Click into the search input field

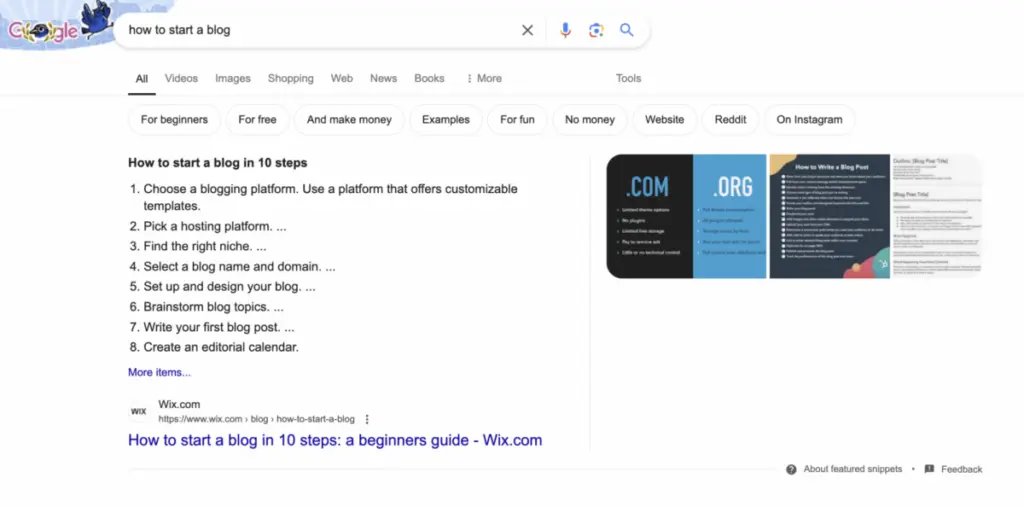click(x=320, y=30)
